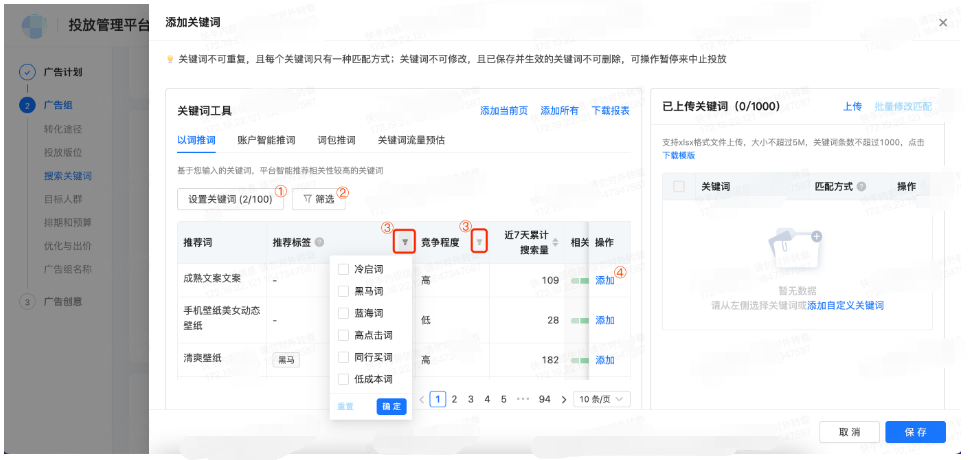Check the 冷启词 filter option
This screenshot has height=460, width=970.
coord(343,270)
